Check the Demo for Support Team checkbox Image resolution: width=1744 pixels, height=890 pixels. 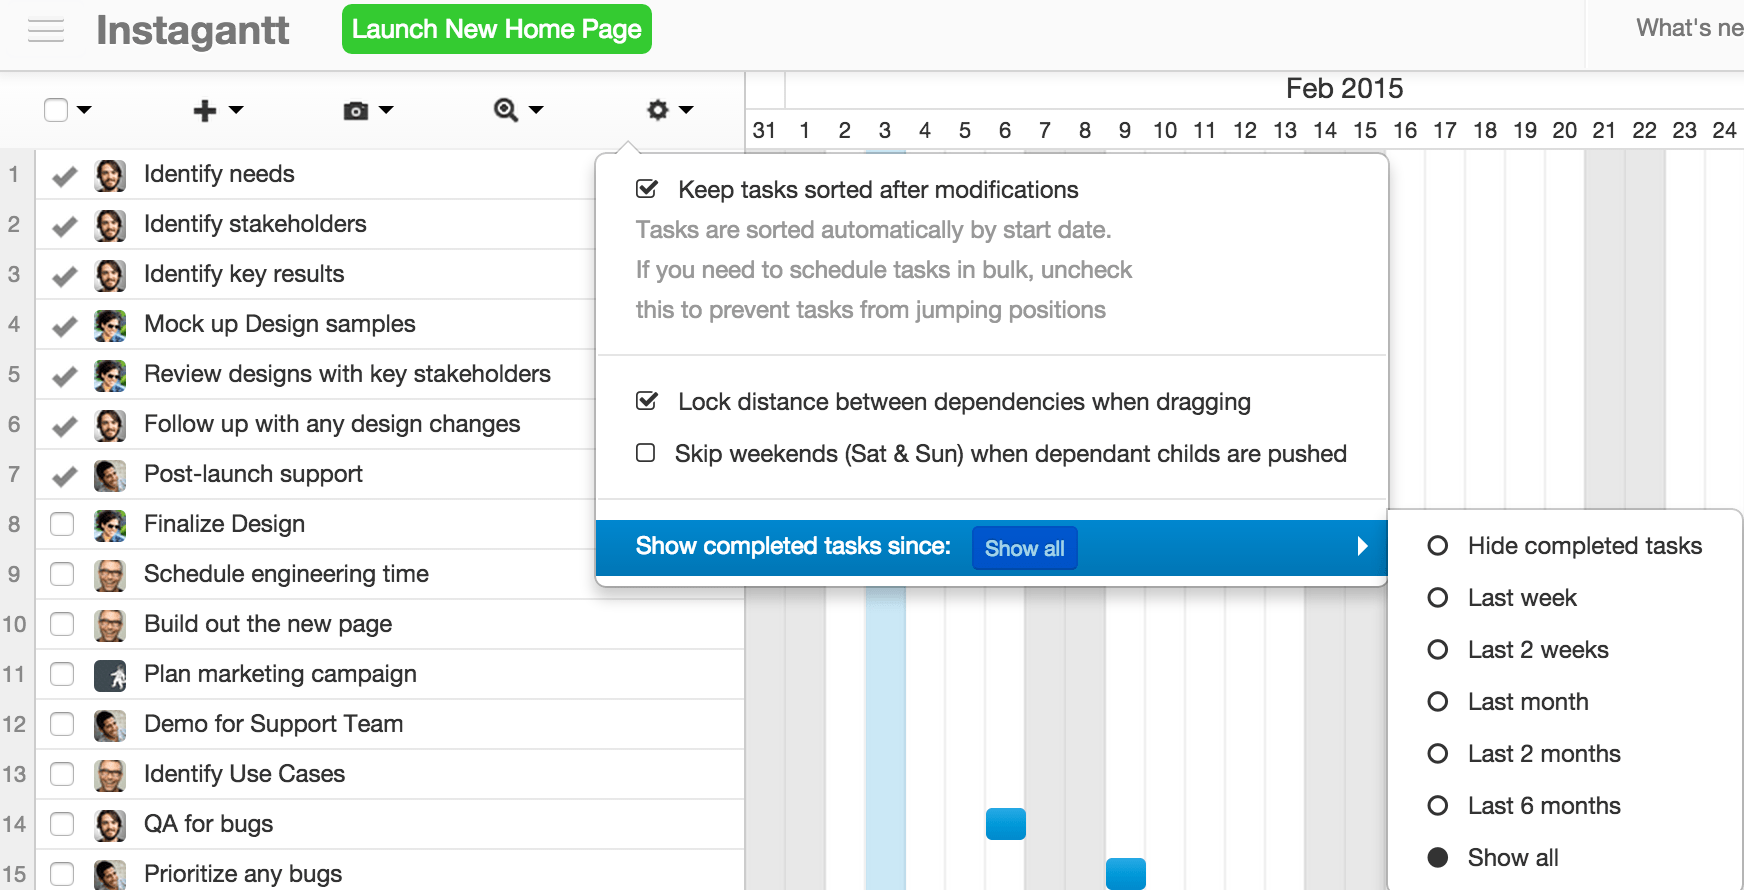[62, 724]
